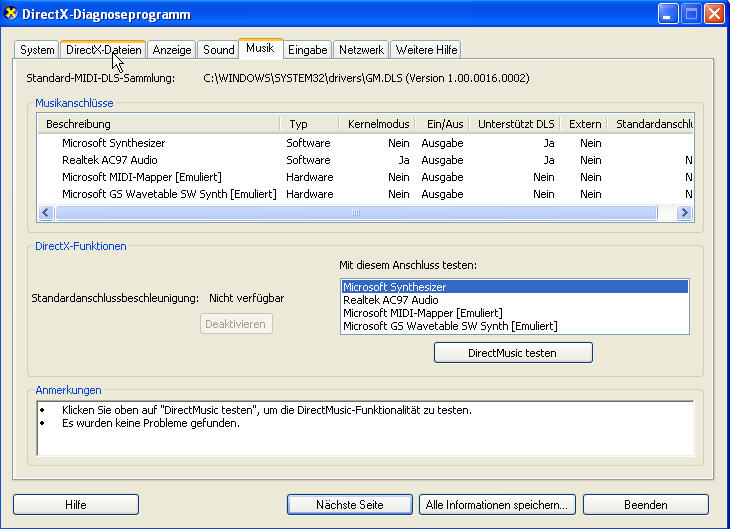Click the DirectX icon in title bar
The width and height of the screenshot is (730, 529).
[10, 14]
